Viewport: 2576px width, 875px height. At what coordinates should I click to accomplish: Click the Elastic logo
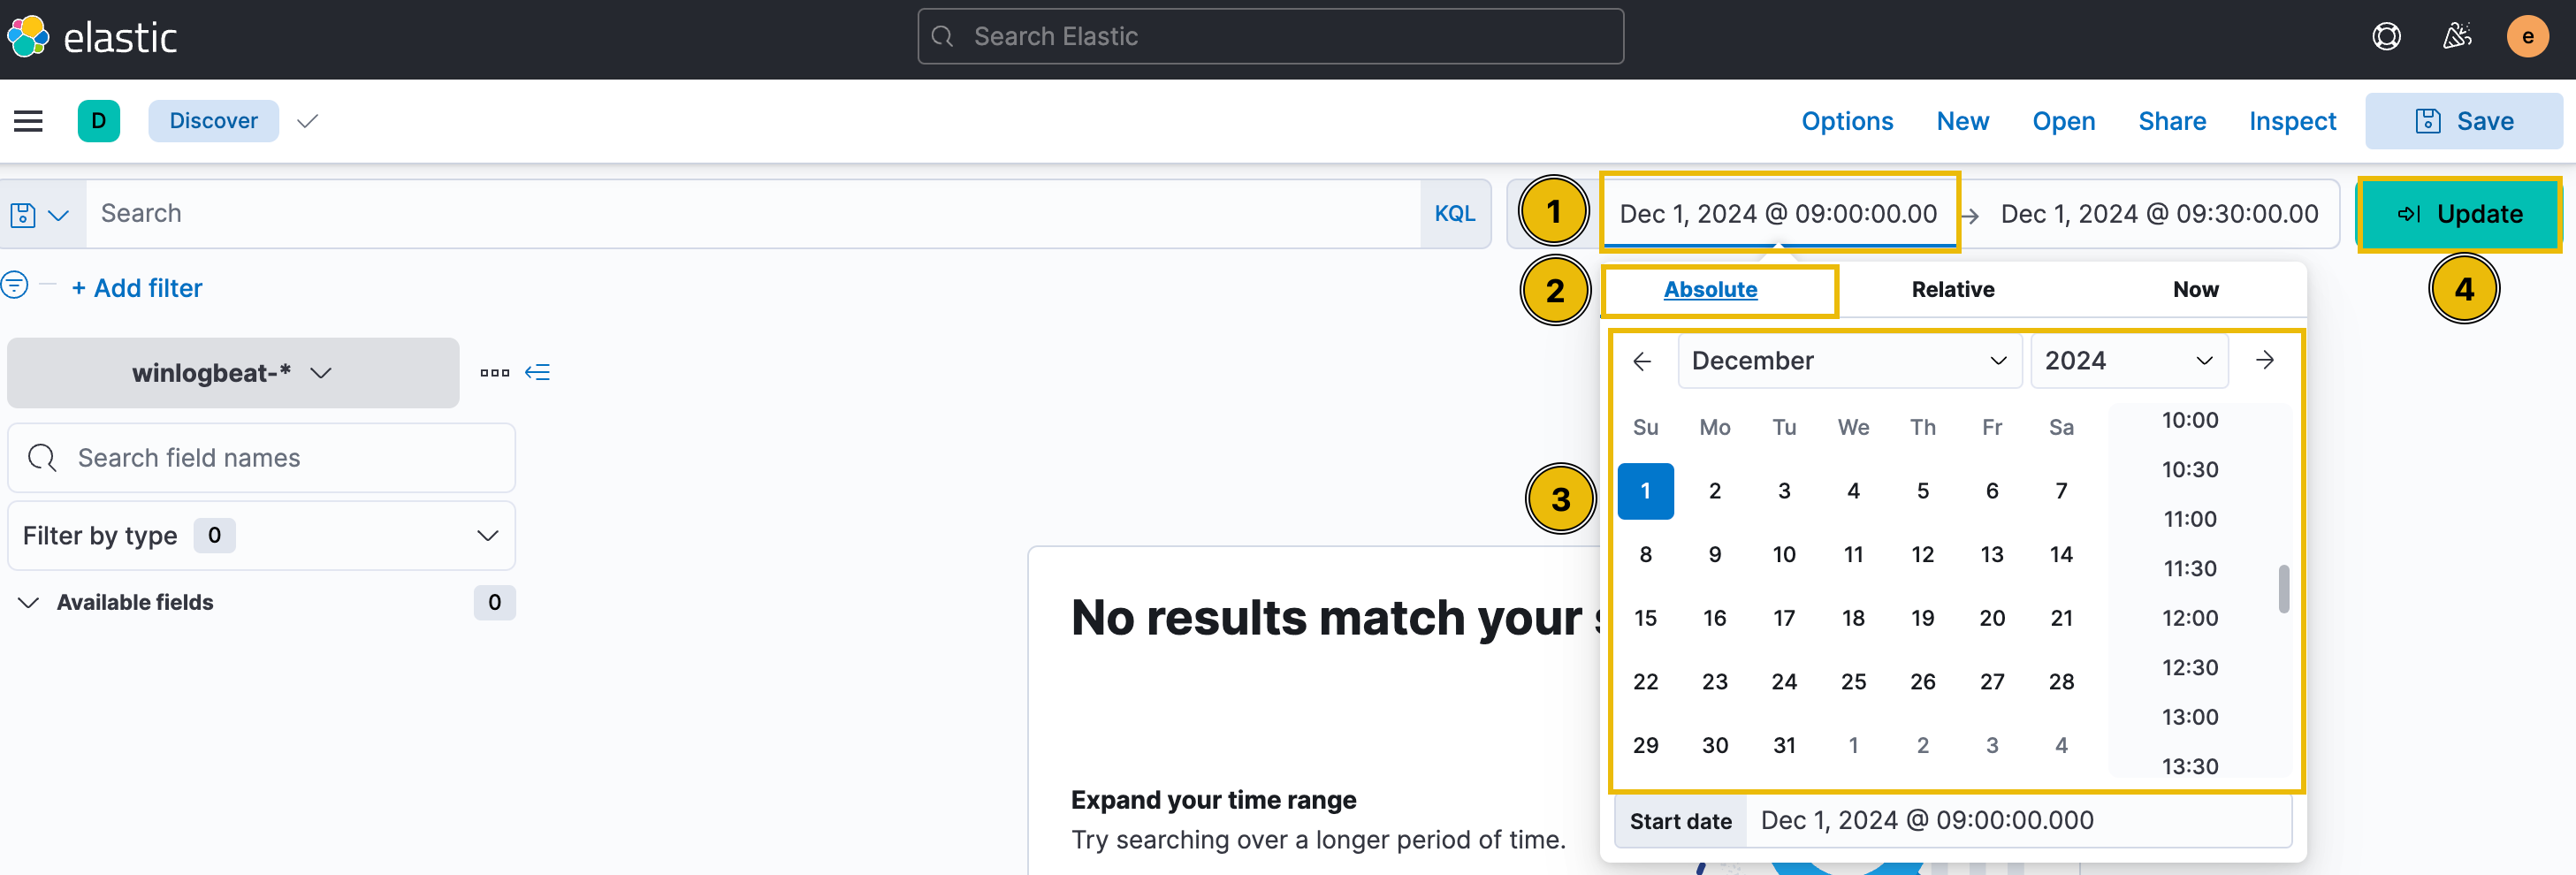point(92,38)
